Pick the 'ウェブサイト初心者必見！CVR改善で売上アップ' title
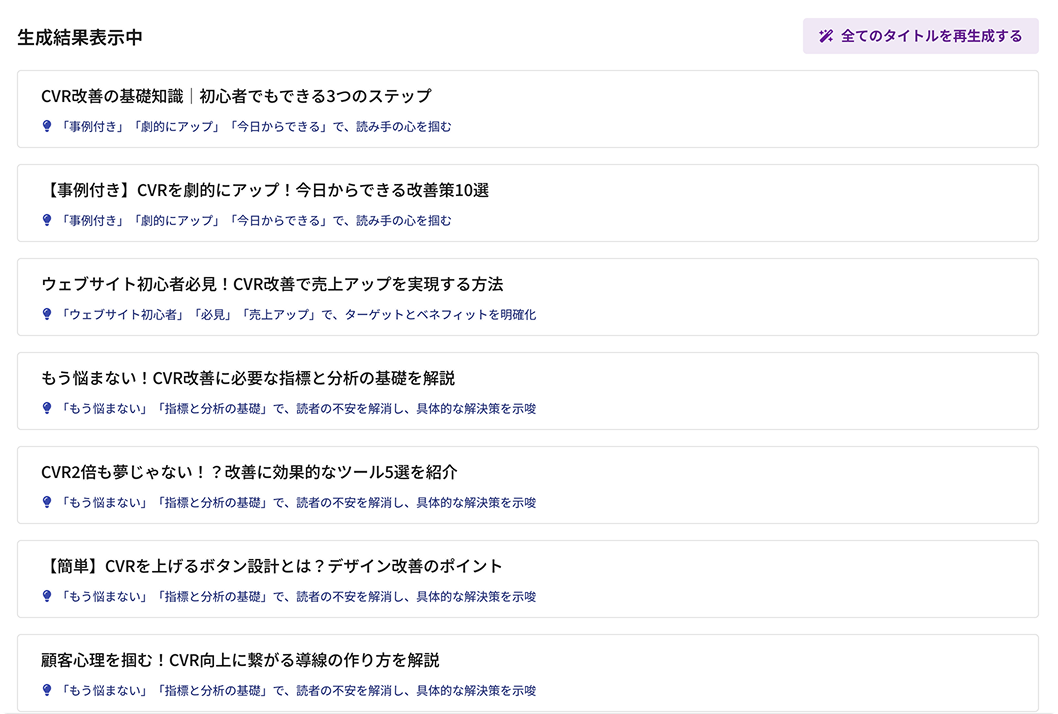Image resolution: width=1058 pixels, height=714 pixels. click(272, 284)
